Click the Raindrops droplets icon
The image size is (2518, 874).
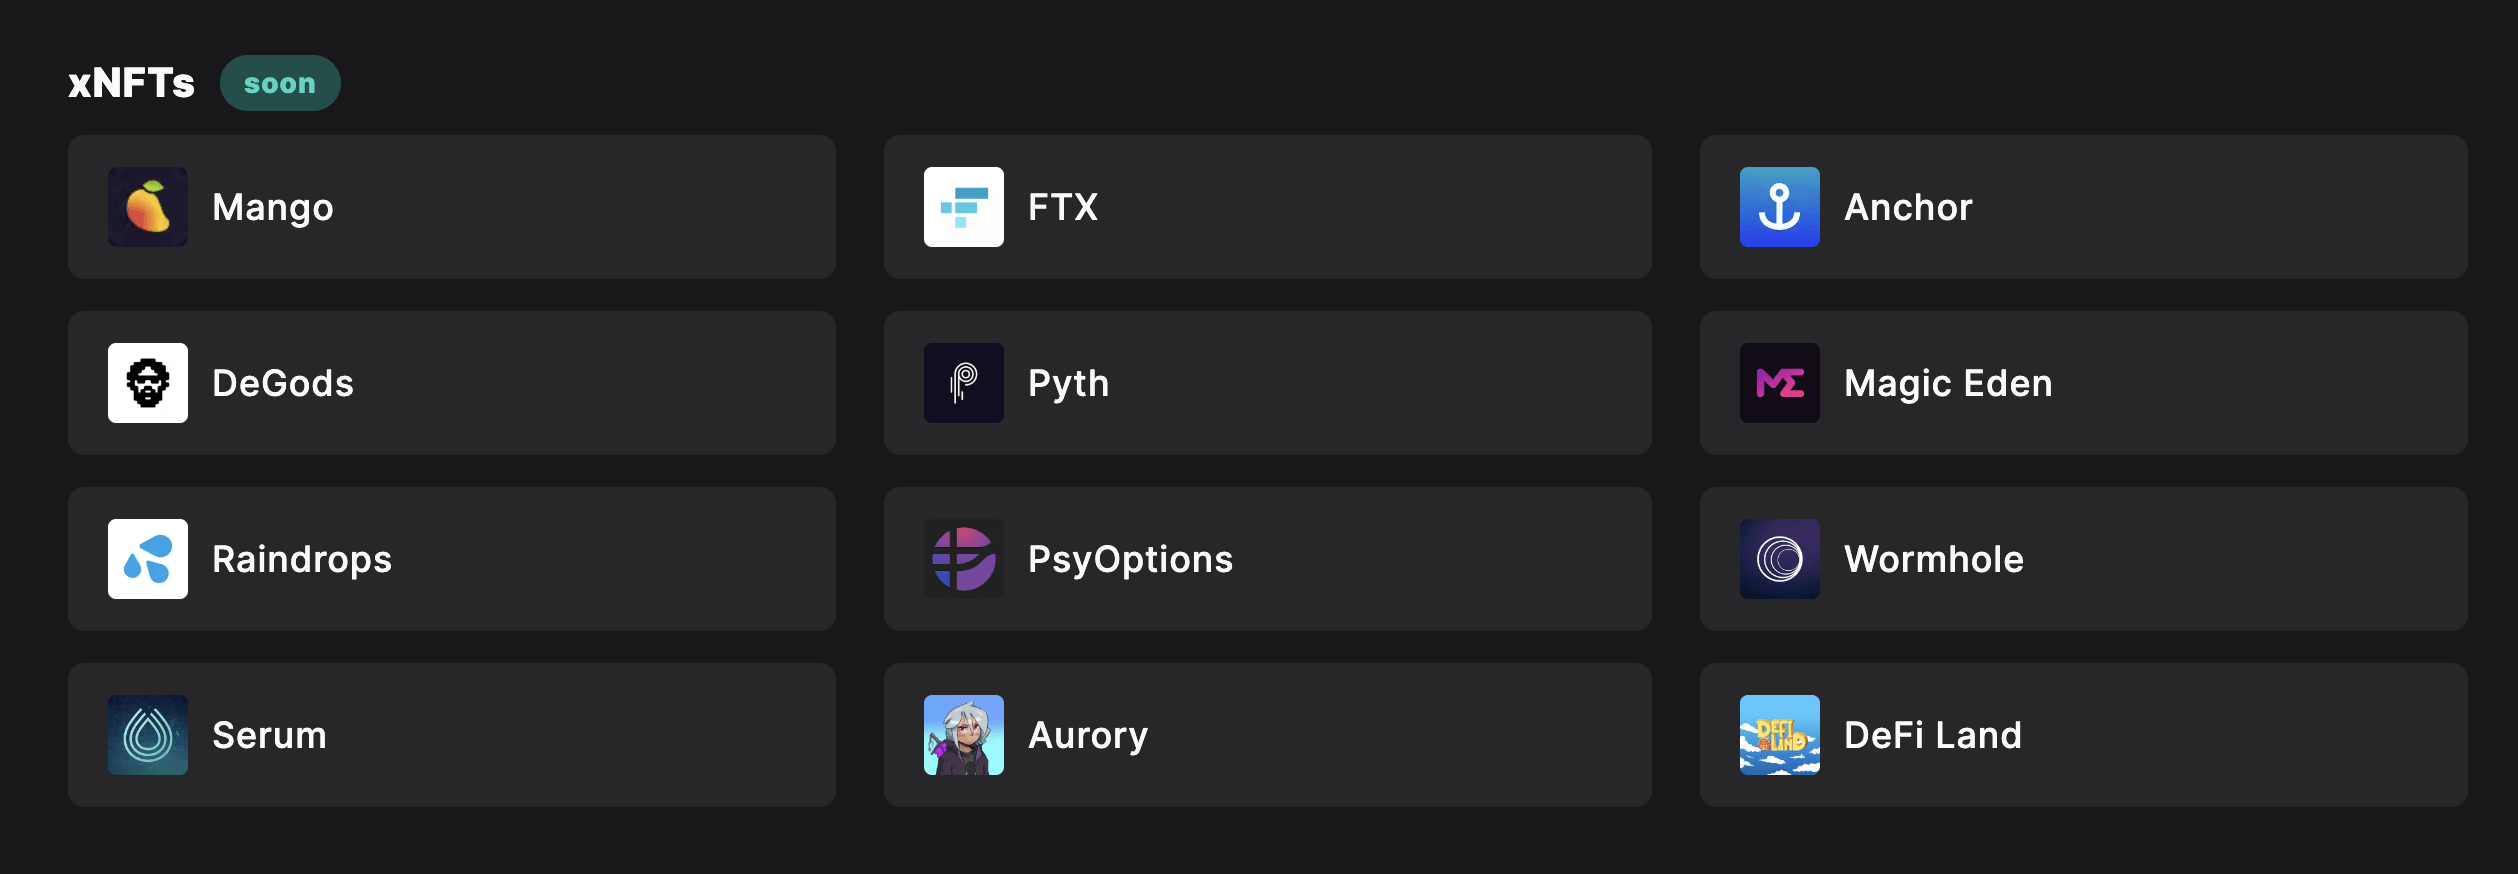point(148,559)
